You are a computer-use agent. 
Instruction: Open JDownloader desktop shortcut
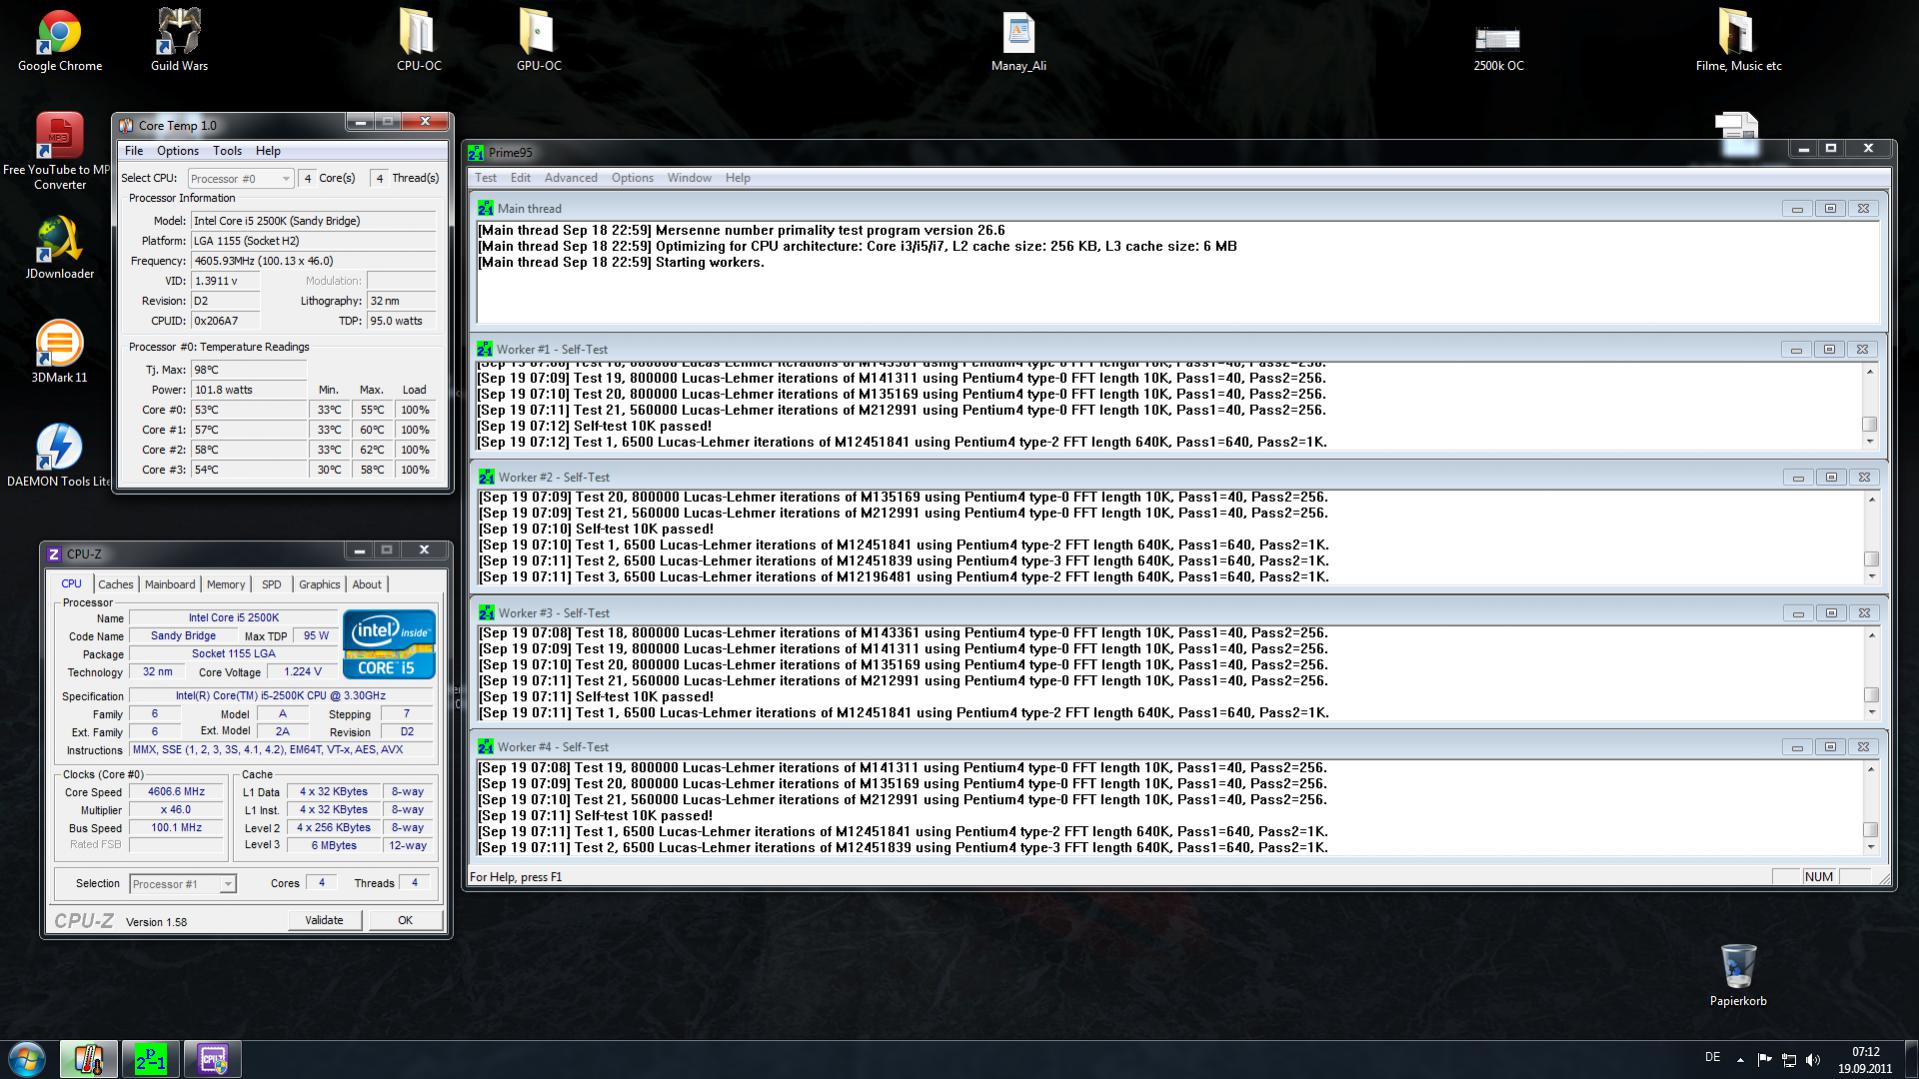coord(59,247)
